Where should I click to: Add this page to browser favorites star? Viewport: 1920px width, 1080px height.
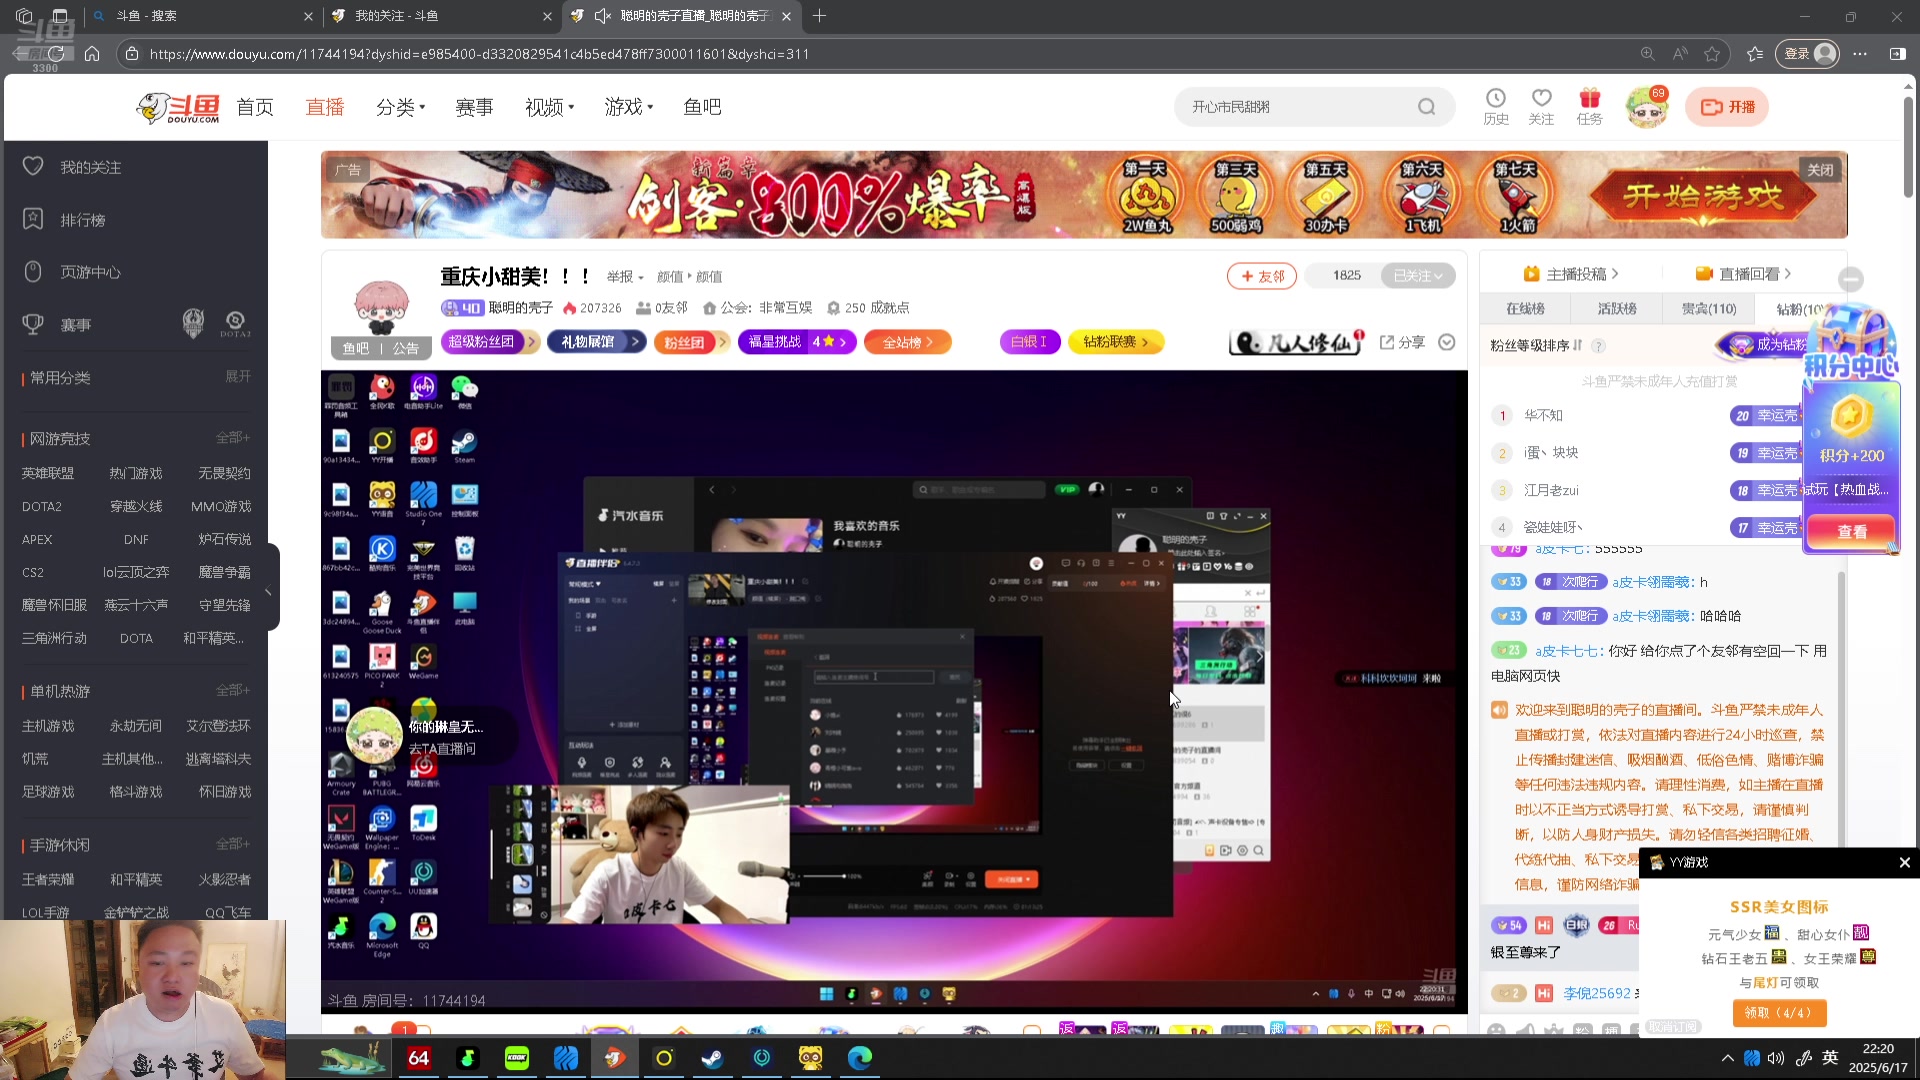(1713, 54)
